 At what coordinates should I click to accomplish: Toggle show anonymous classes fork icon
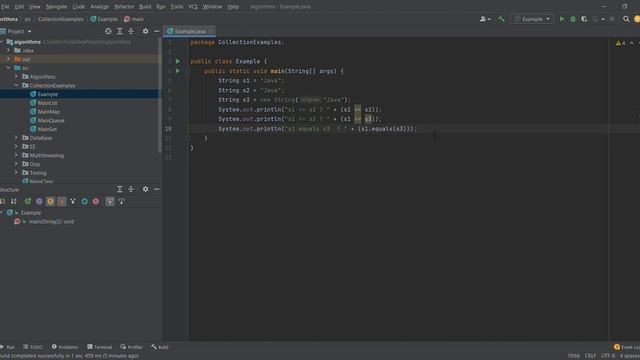pyautogui.click(x=73, y=201)
